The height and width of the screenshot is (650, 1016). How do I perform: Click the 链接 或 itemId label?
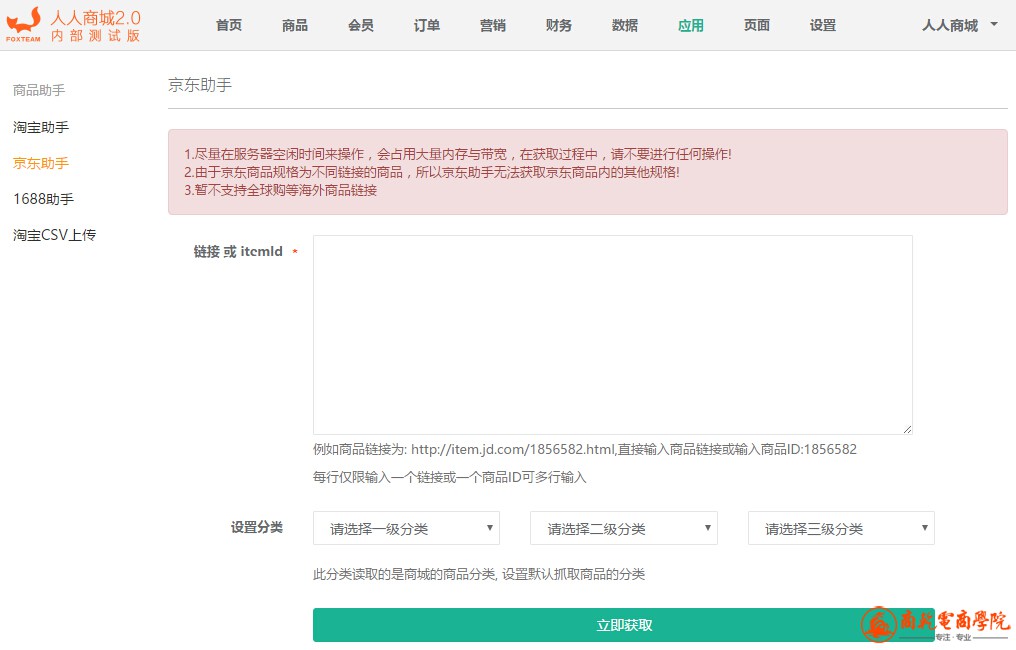[x=238, y=251]
